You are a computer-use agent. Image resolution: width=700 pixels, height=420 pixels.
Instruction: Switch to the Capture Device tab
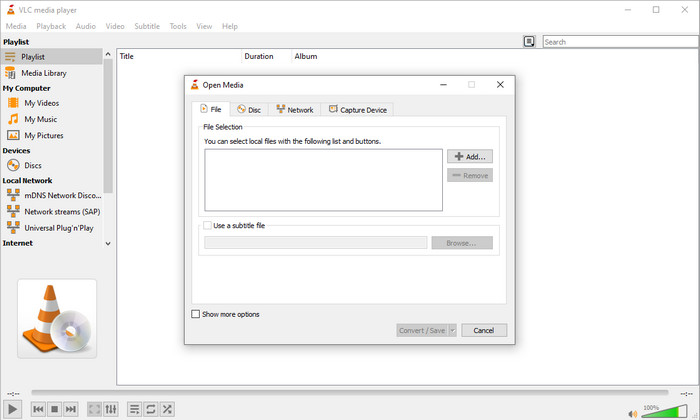(357, 110)
